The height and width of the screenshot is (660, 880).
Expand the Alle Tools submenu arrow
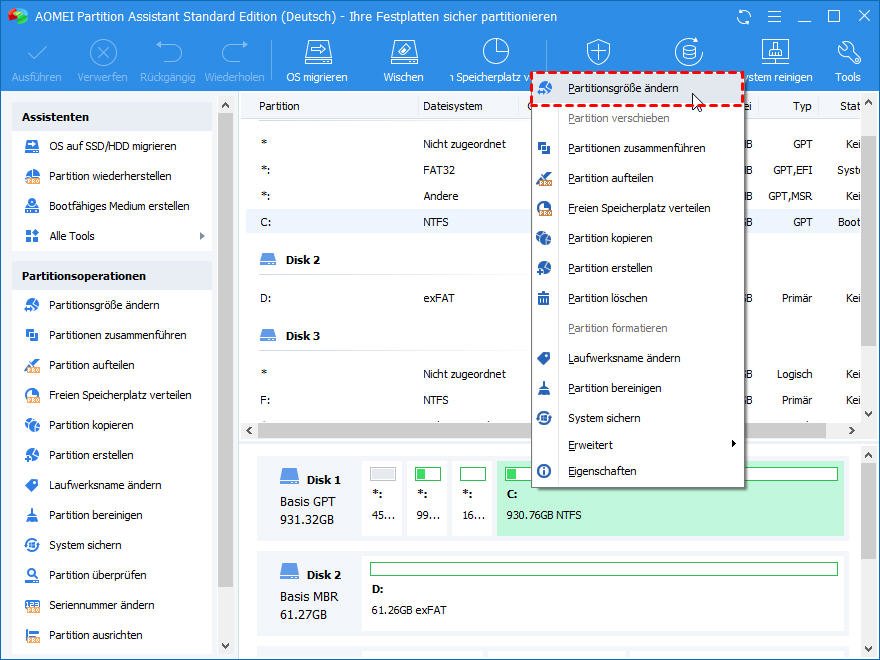click(x=202, y=236)
